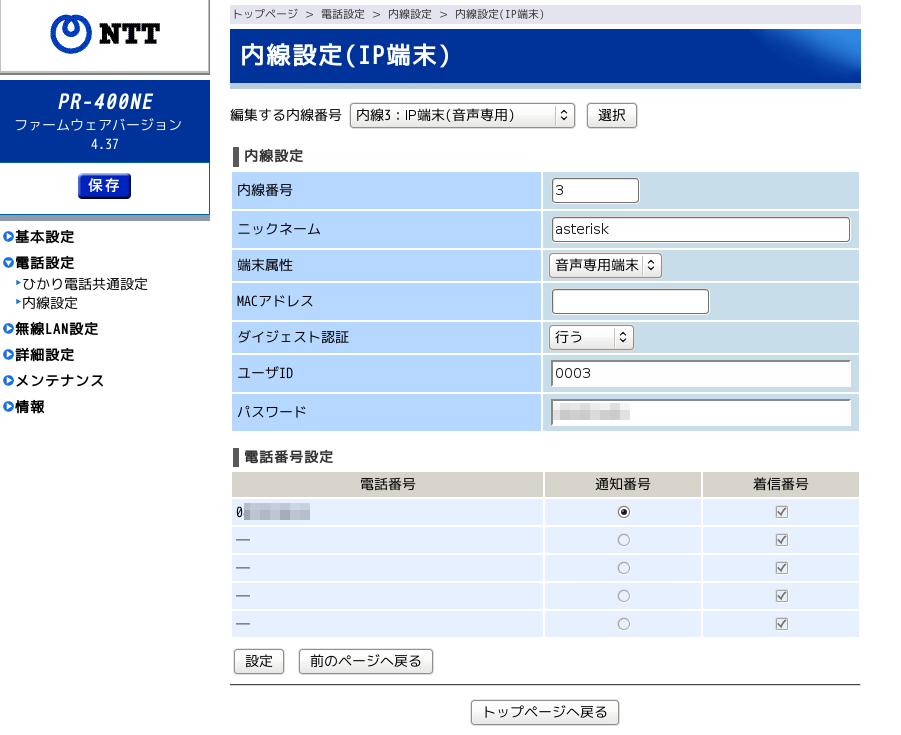
Task: Open 無線LAN設定 from the sidebar
Action: pyautogui.click(x=55, y=329)
